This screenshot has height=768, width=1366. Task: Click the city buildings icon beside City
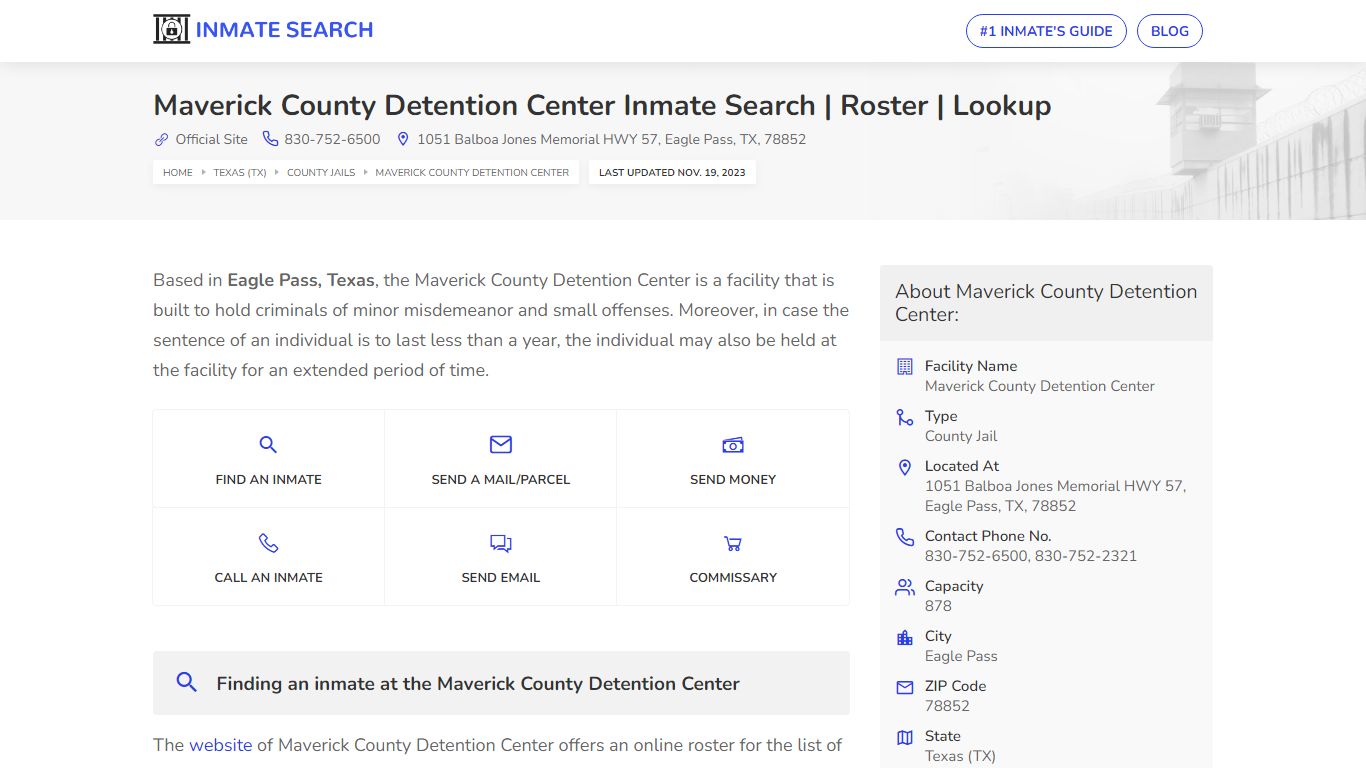pyautogui.click(x=905, y=637)
